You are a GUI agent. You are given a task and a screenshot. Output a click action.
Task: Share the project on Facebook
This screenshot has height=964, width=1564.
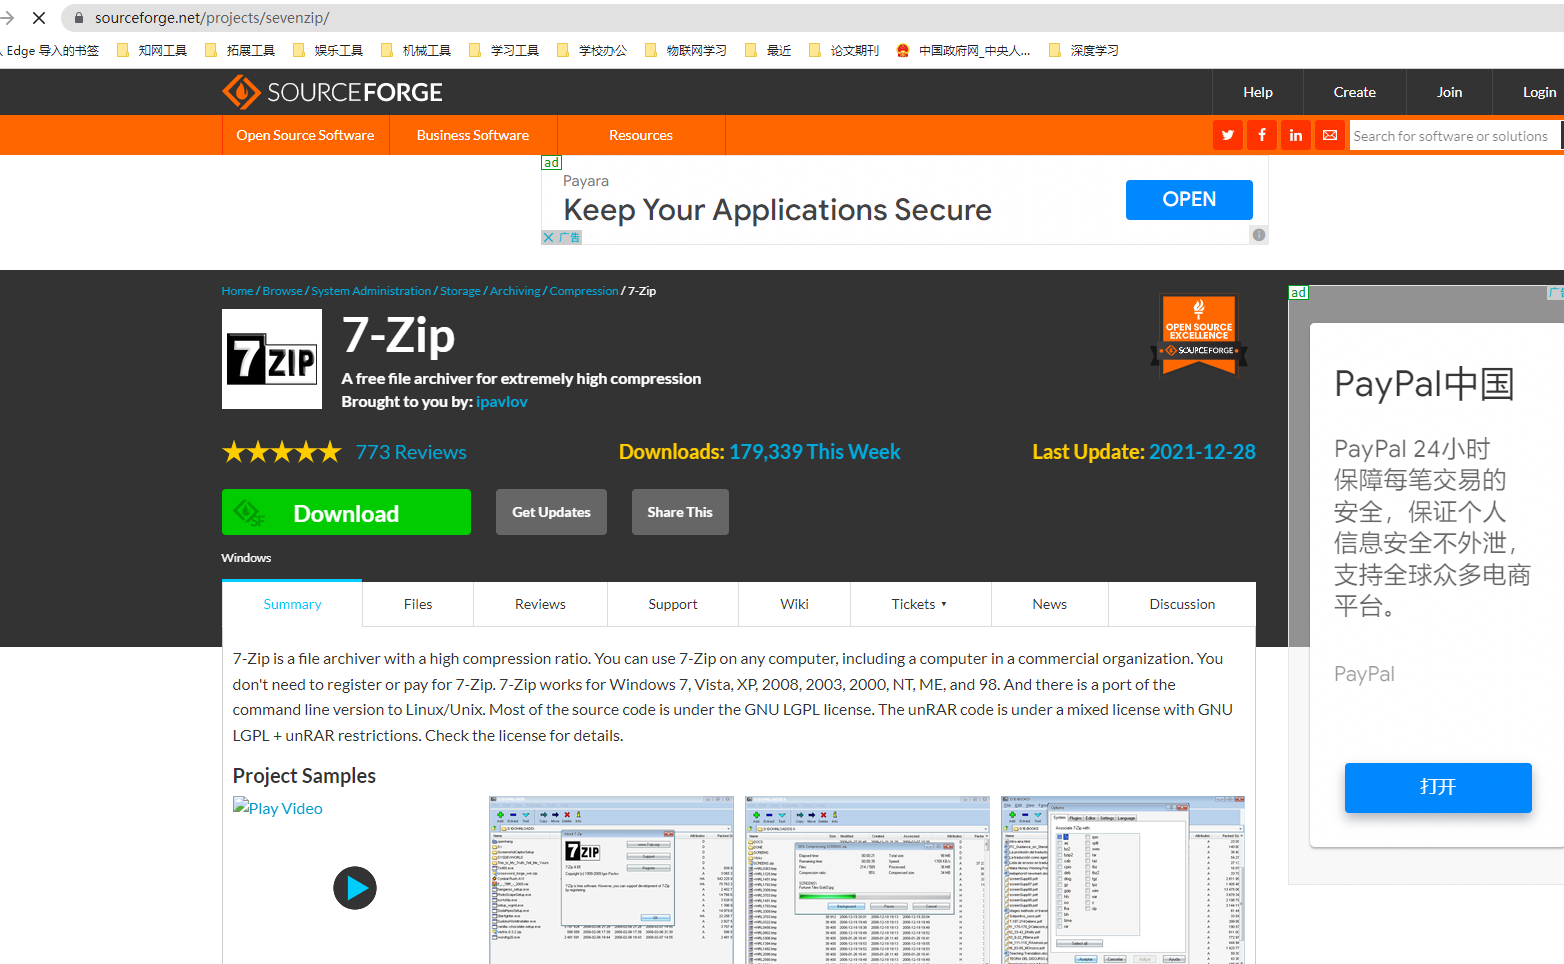(1261, 134)
